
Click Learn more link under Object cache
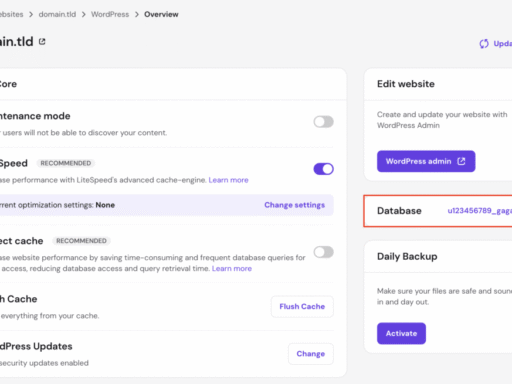tap(232, 269)
